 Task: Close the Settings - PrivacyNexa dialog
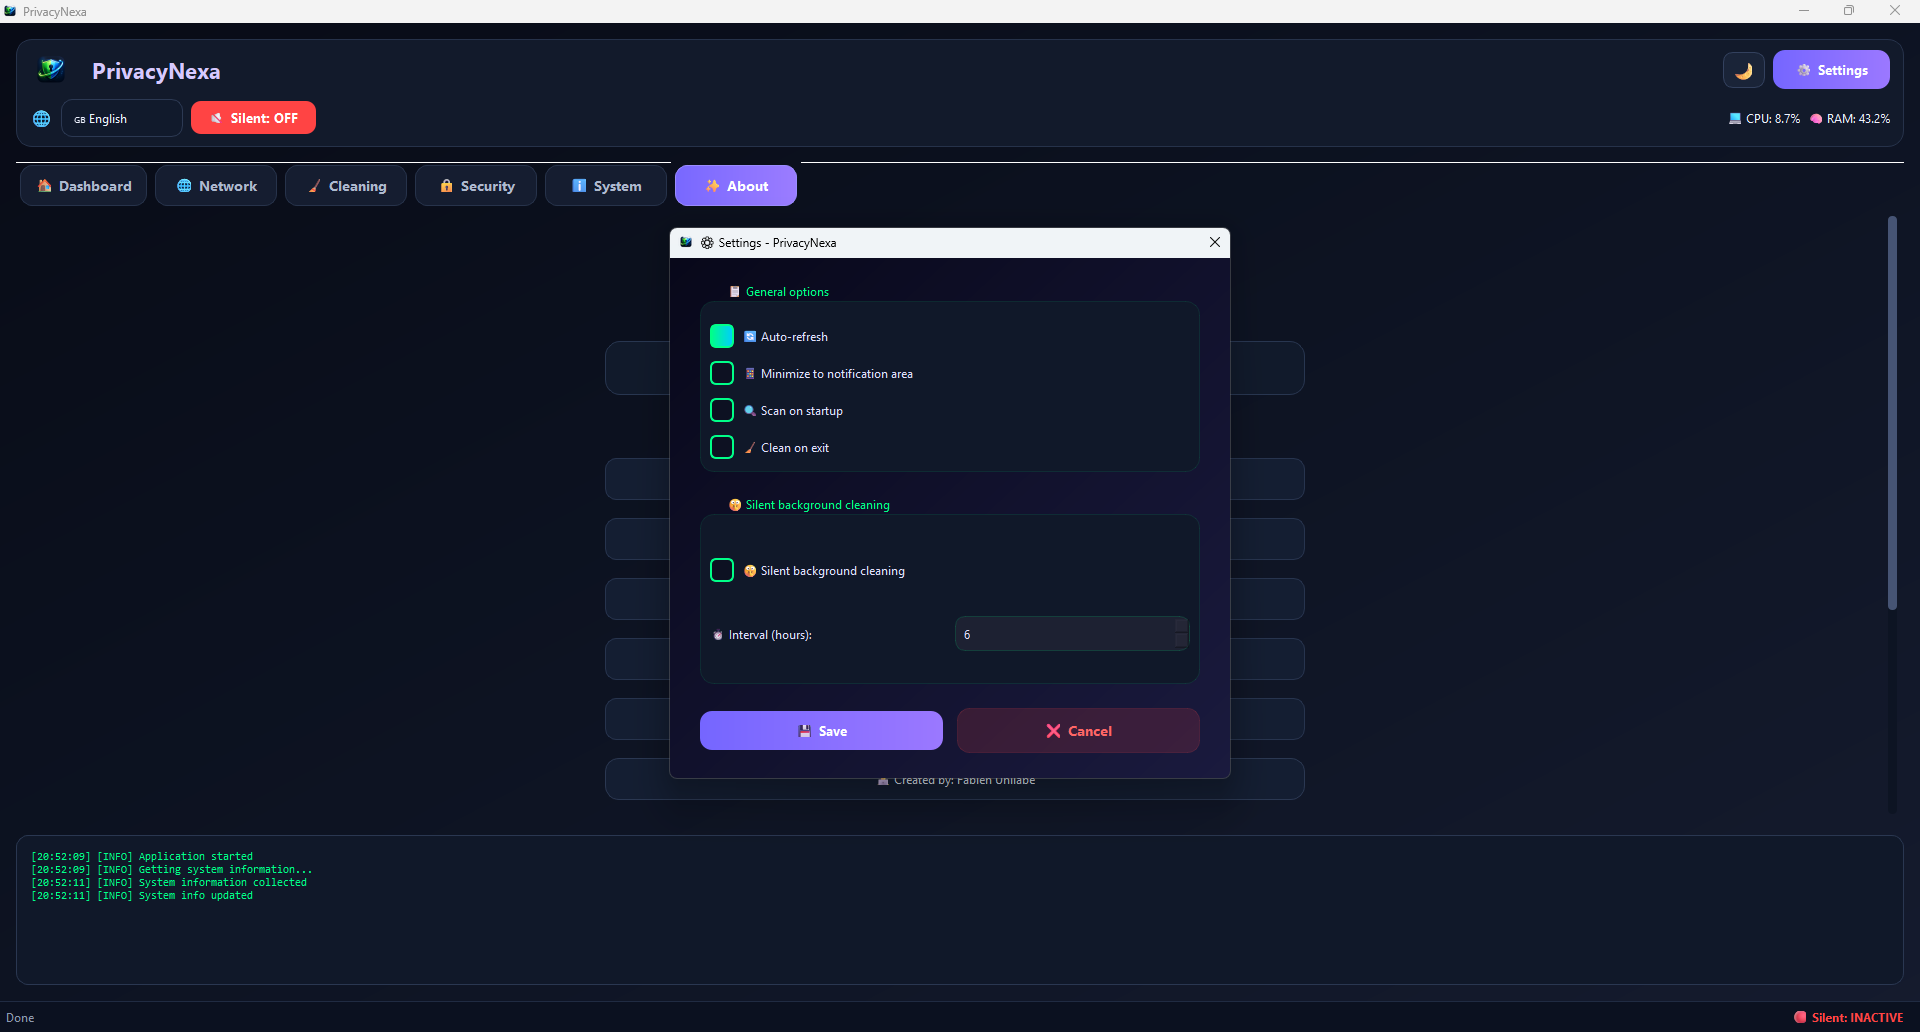tap(1215, 242)
